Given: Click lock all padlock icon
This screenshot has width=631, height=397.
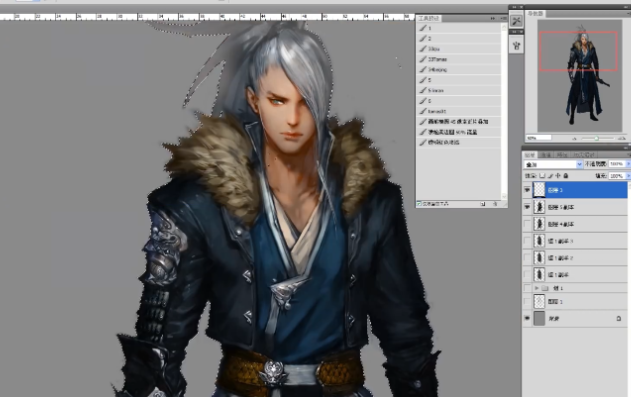Looking at the screenshot, I should pos(566,176).
